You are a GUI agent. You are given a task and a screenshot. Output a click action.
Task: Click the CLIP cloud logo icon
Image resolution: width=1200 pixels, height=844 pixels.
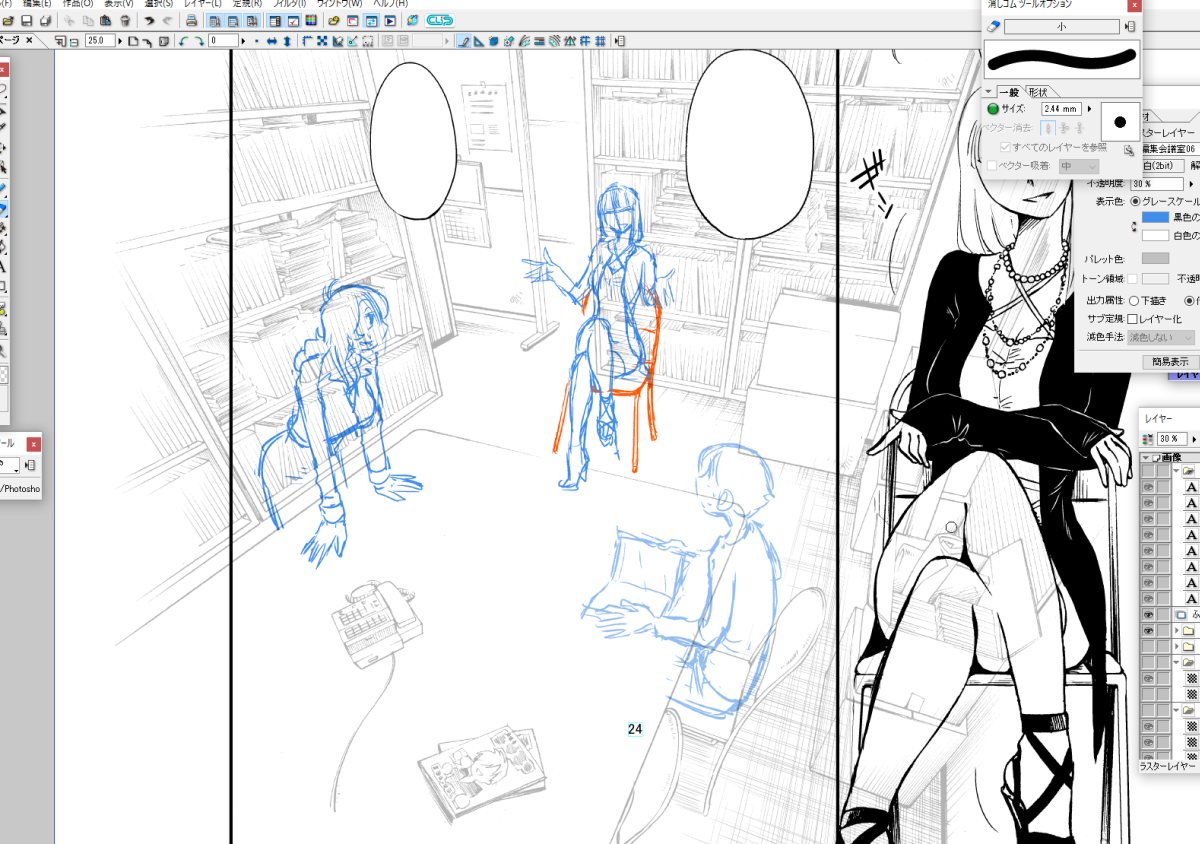click(x=438, y=20)
